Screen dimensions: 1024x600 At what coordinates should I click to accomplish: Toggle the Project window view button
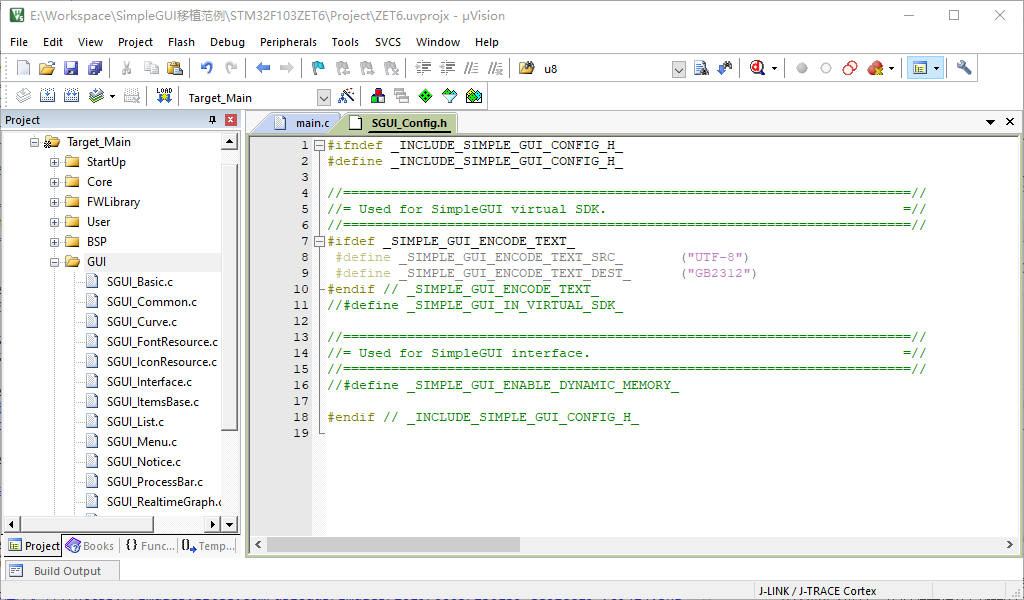click(920, 68)
